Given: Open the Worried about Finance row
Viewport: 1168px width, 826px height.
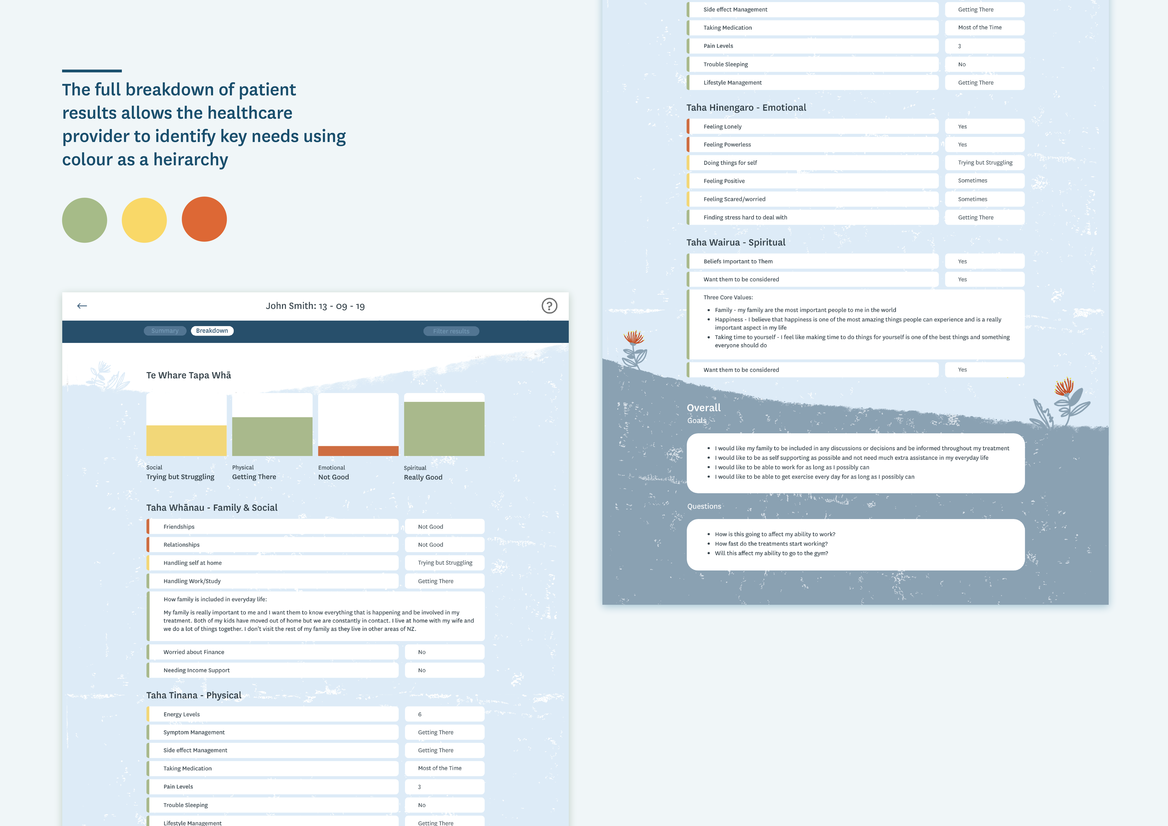Looking at the screenshot, I should [x=273, y=652].
